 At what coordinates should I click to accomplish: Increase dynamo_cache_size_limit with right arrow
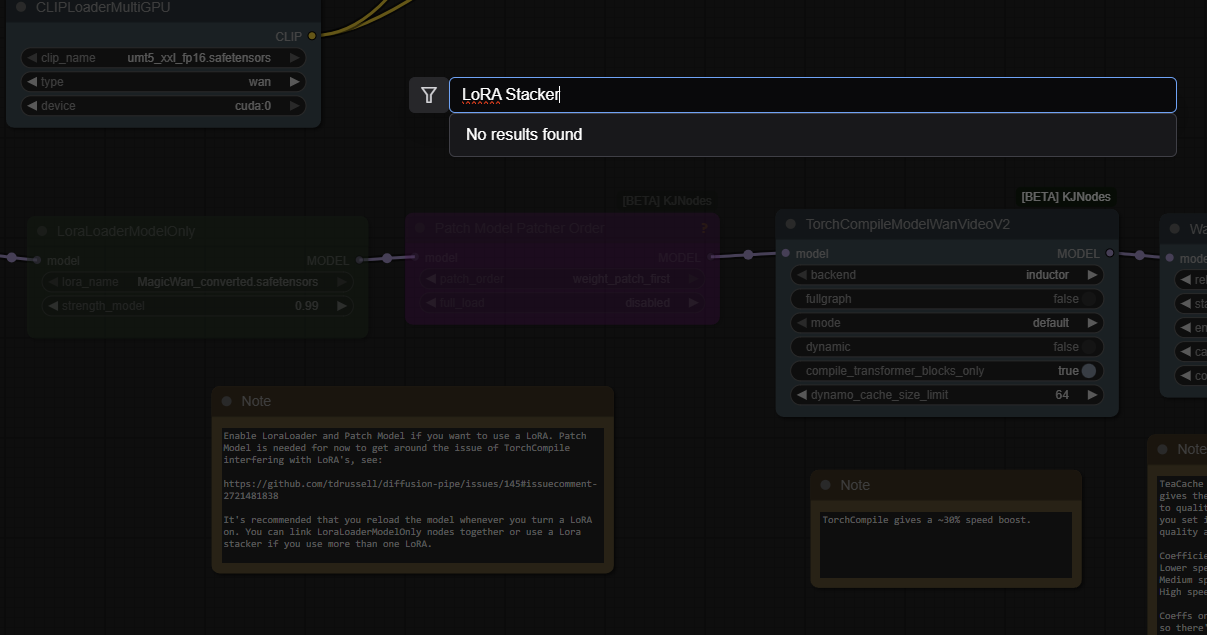click(1092, 395)
